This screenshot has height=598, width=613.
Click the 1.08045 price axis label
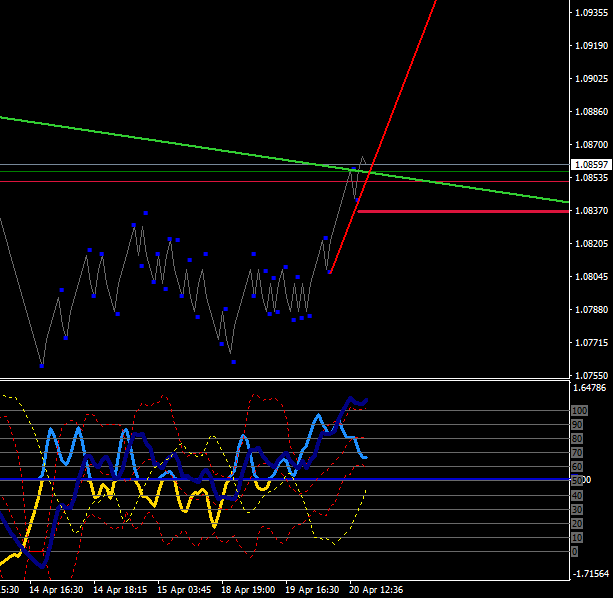(591, 277)
